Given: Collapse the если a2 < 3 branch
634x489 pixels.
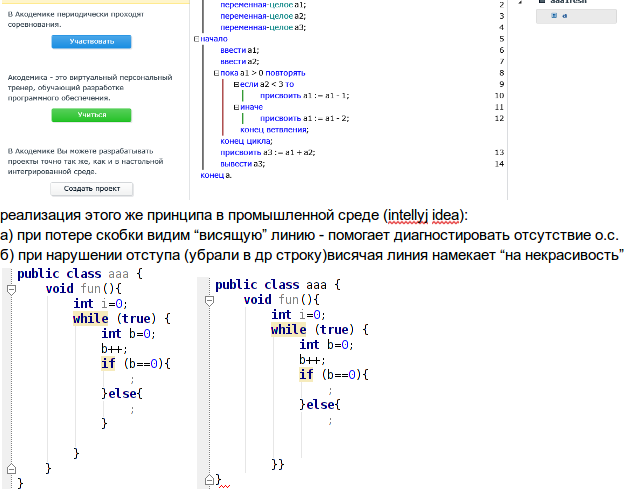Looking at the screenshot, I should click(x=234, y=84).
